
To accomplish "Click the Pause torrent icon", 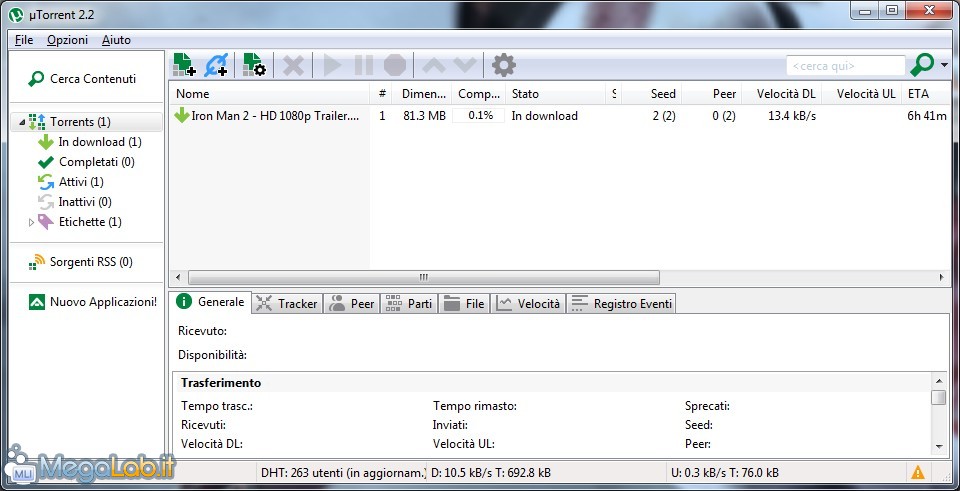I will (x=364, y=64).
